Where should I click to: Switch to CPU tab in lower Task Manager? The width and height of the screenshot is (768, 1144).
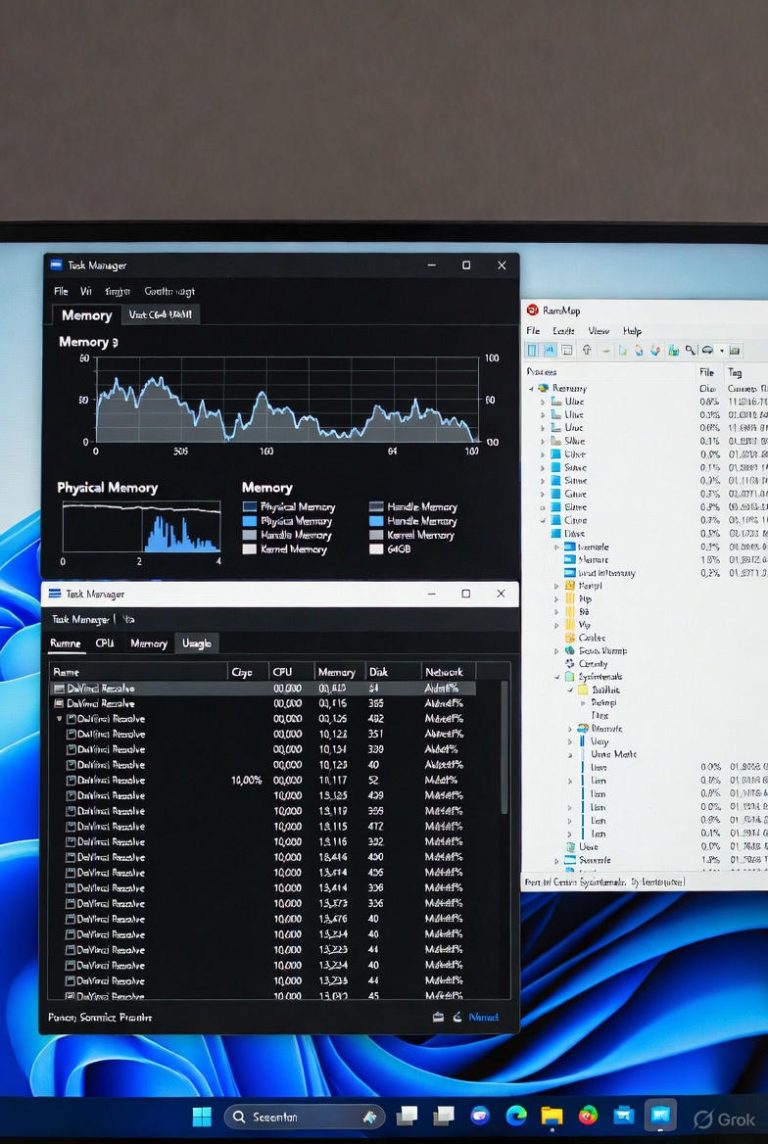(x=104, y=644)
